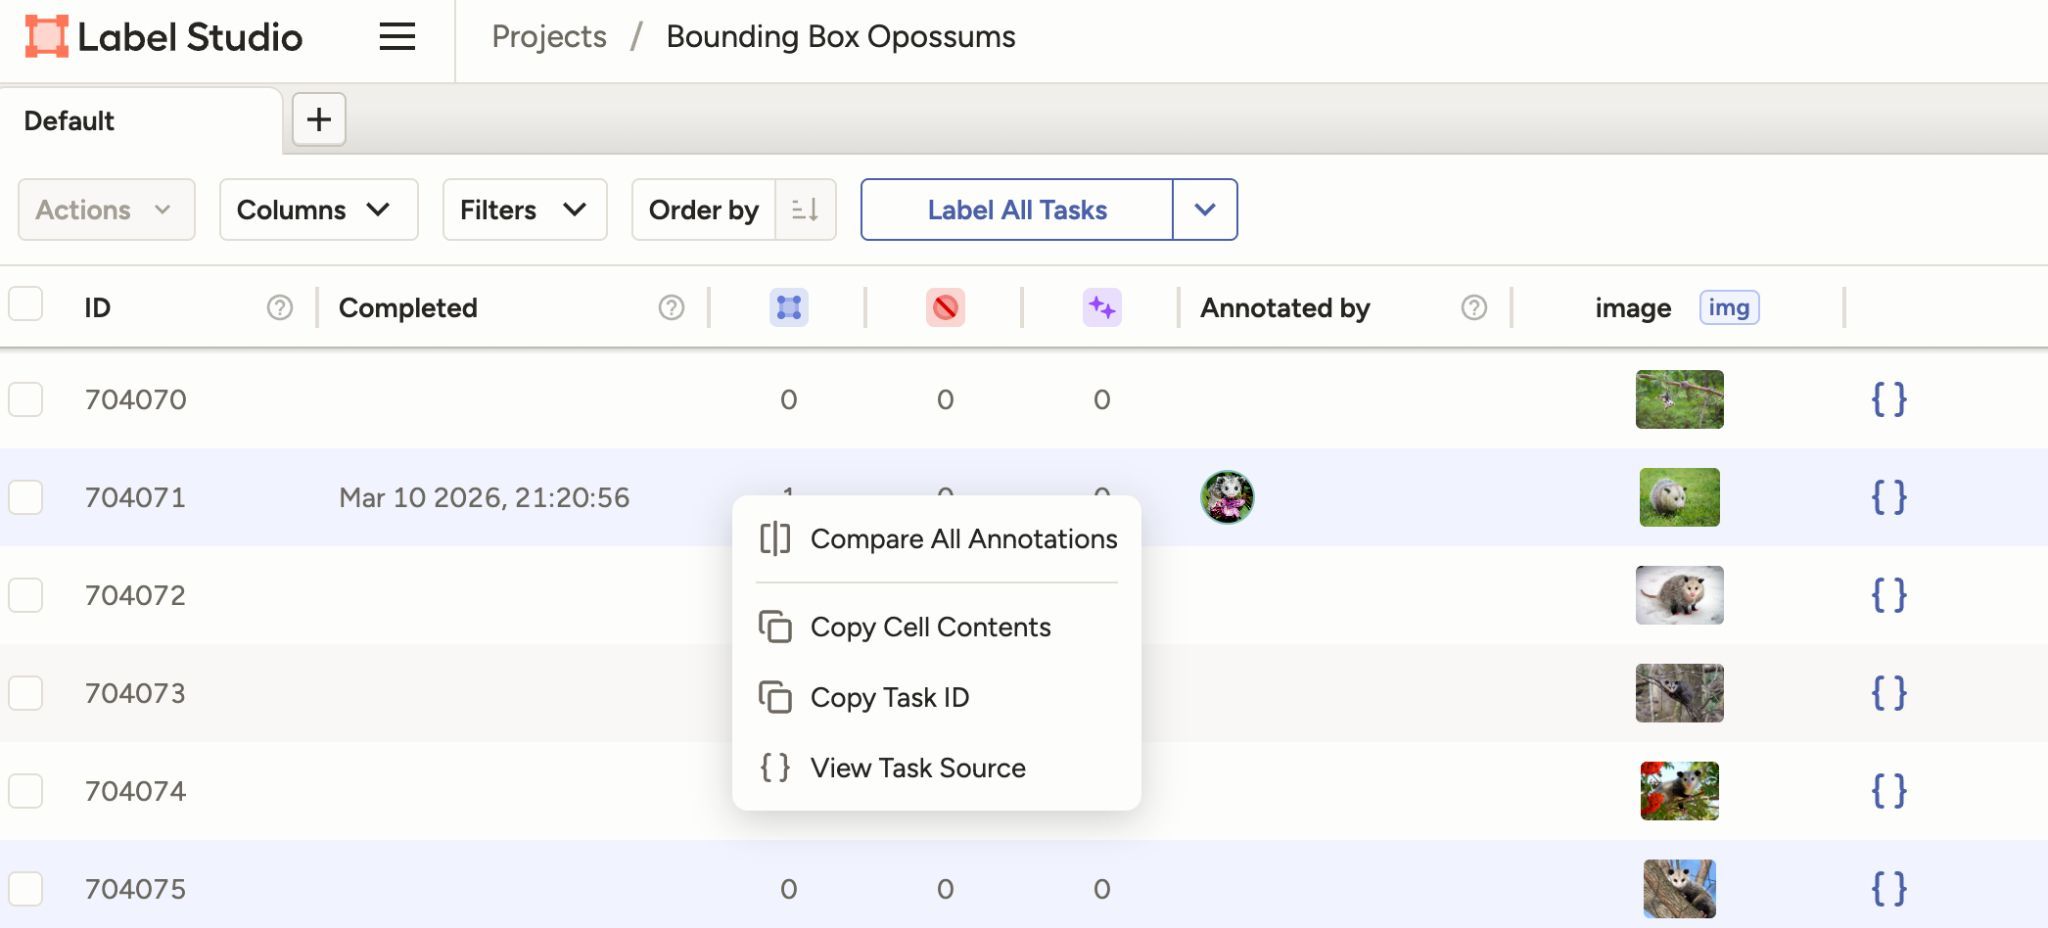Screen dimensions: 2048x928
Task: Click predictions sparkle column icon
Action: (x=1101, y=307)
